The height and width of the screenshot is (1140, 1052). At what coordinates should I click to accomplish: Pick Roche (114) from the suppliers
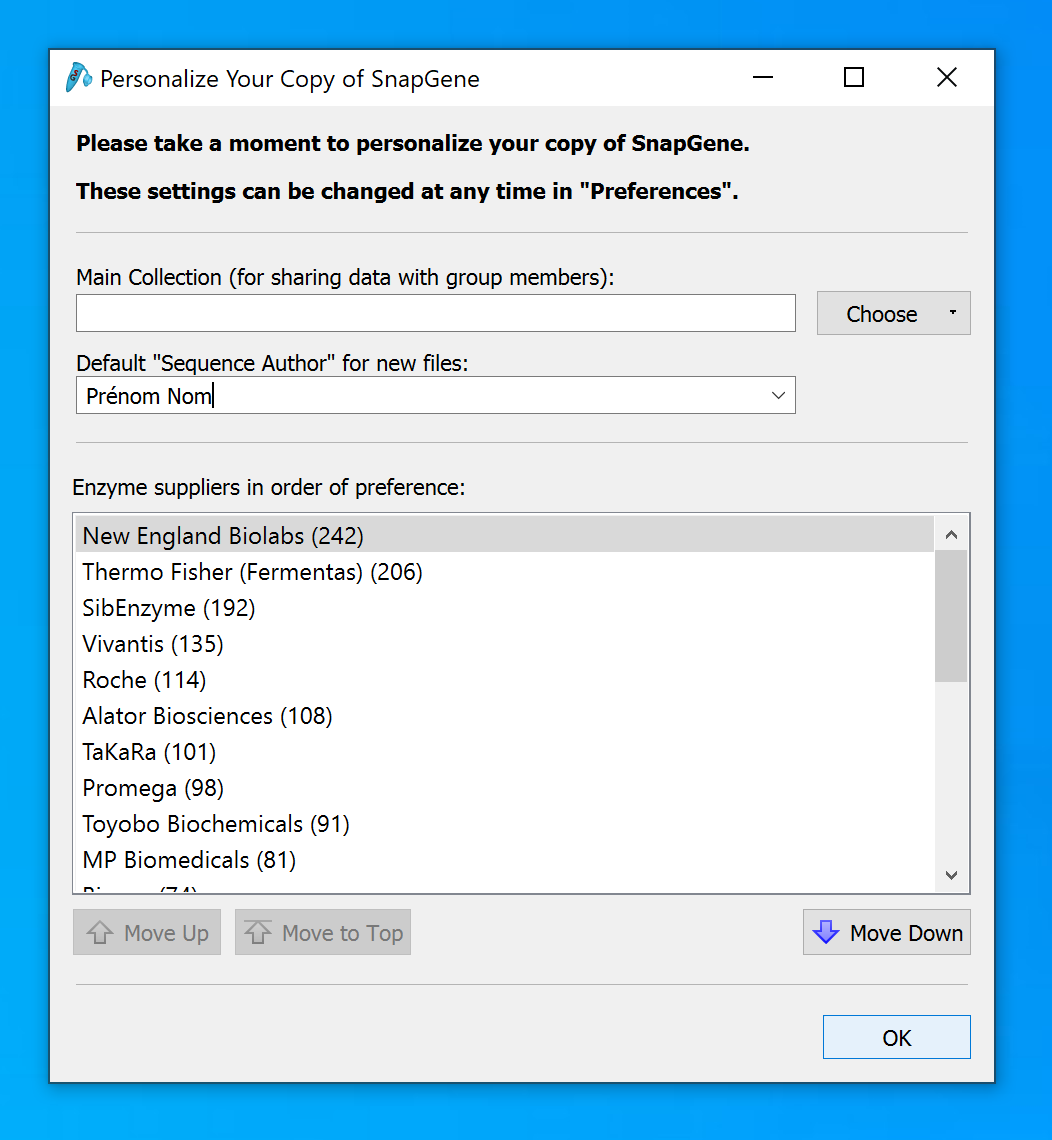coord(144,680)
